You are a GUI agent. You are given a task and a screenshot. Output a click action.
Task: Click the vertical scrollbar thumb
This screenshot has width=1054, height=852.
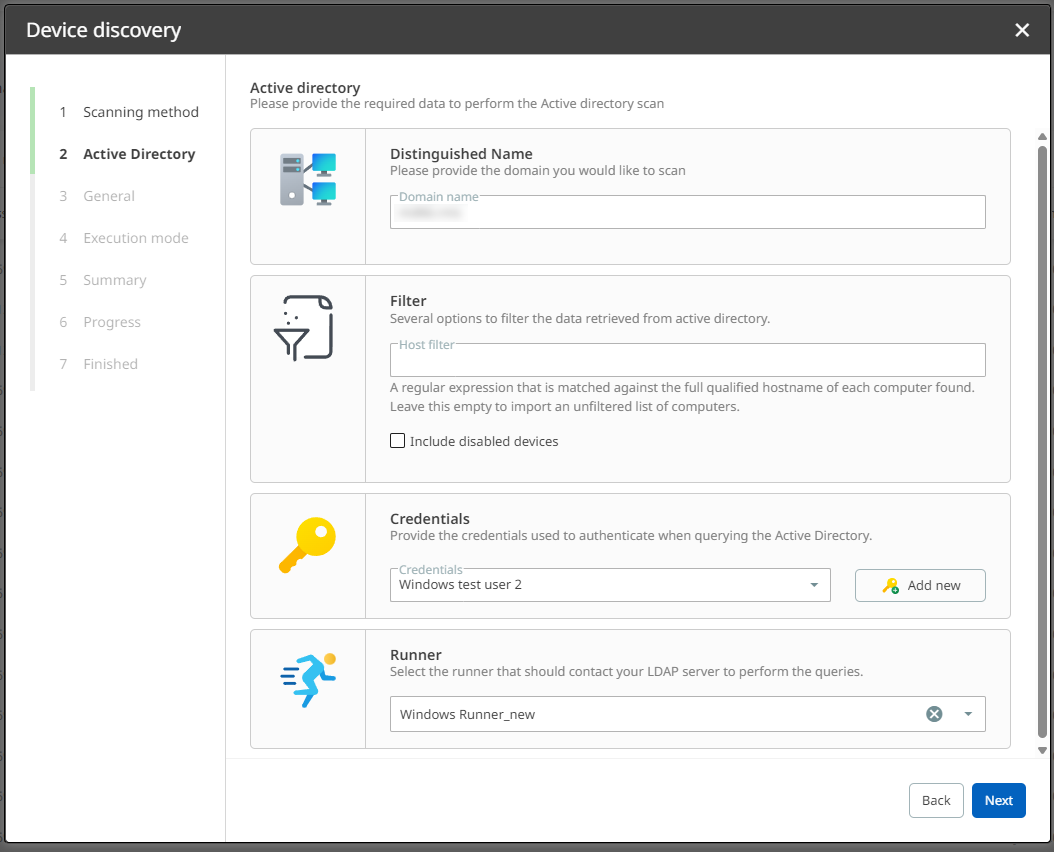[x=1042, y=440]
